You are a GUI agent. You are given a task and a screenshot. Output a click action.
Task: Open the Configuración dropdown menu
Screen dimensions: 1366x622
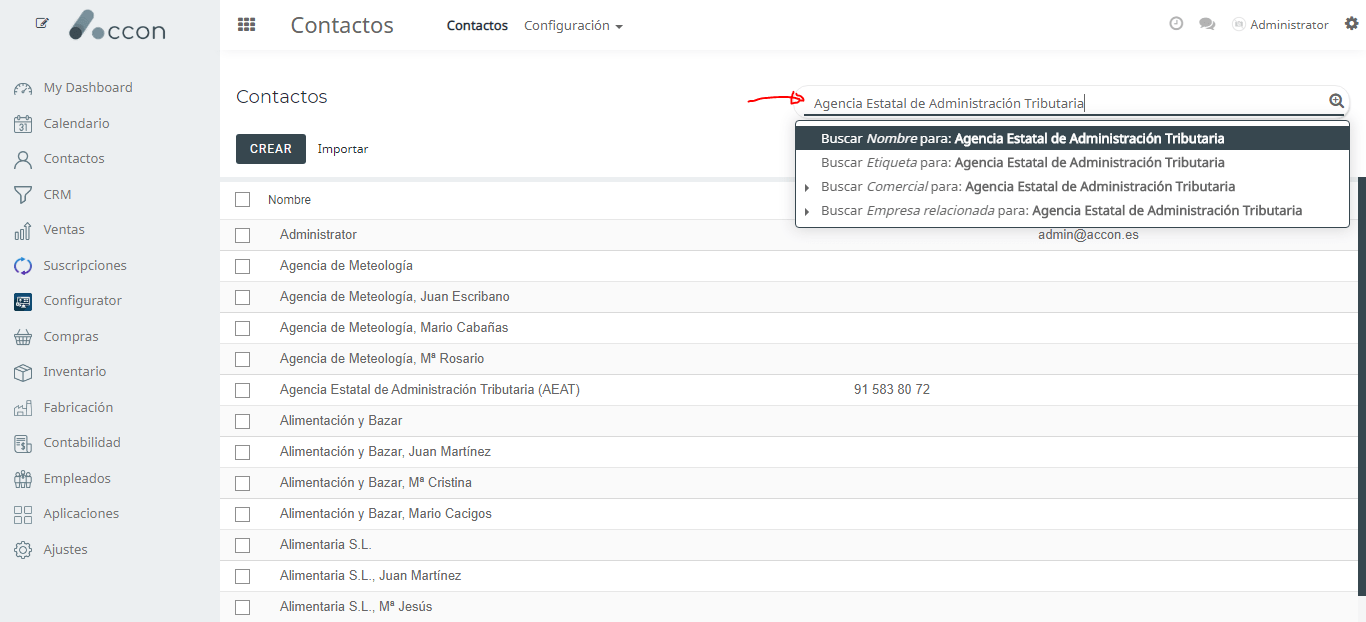[x=573, y=26]
